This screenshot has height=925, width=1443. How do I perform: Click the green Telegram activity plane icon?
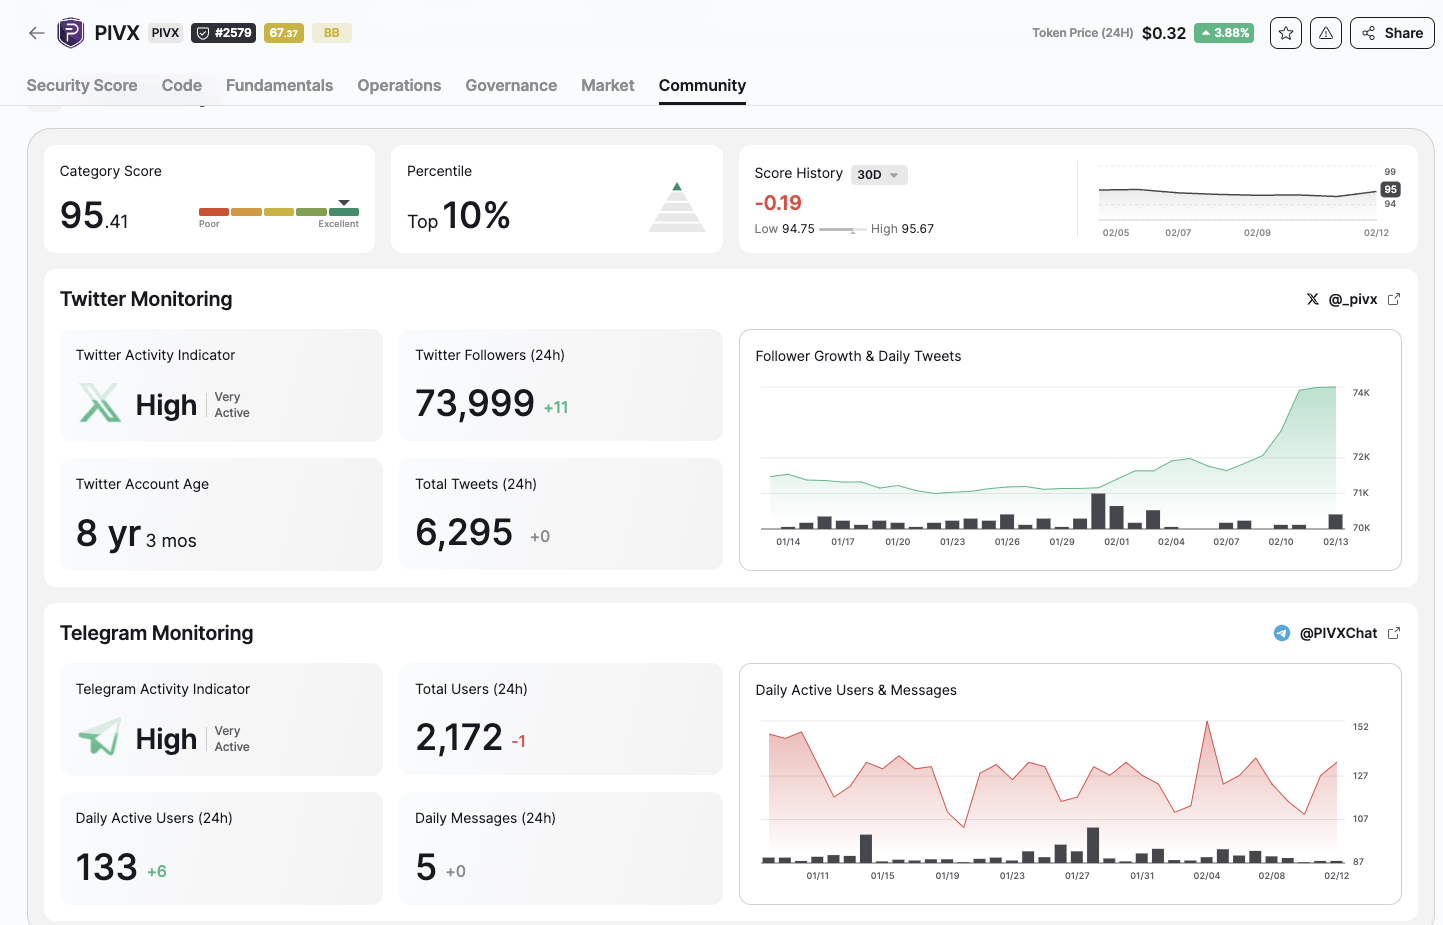100,737
